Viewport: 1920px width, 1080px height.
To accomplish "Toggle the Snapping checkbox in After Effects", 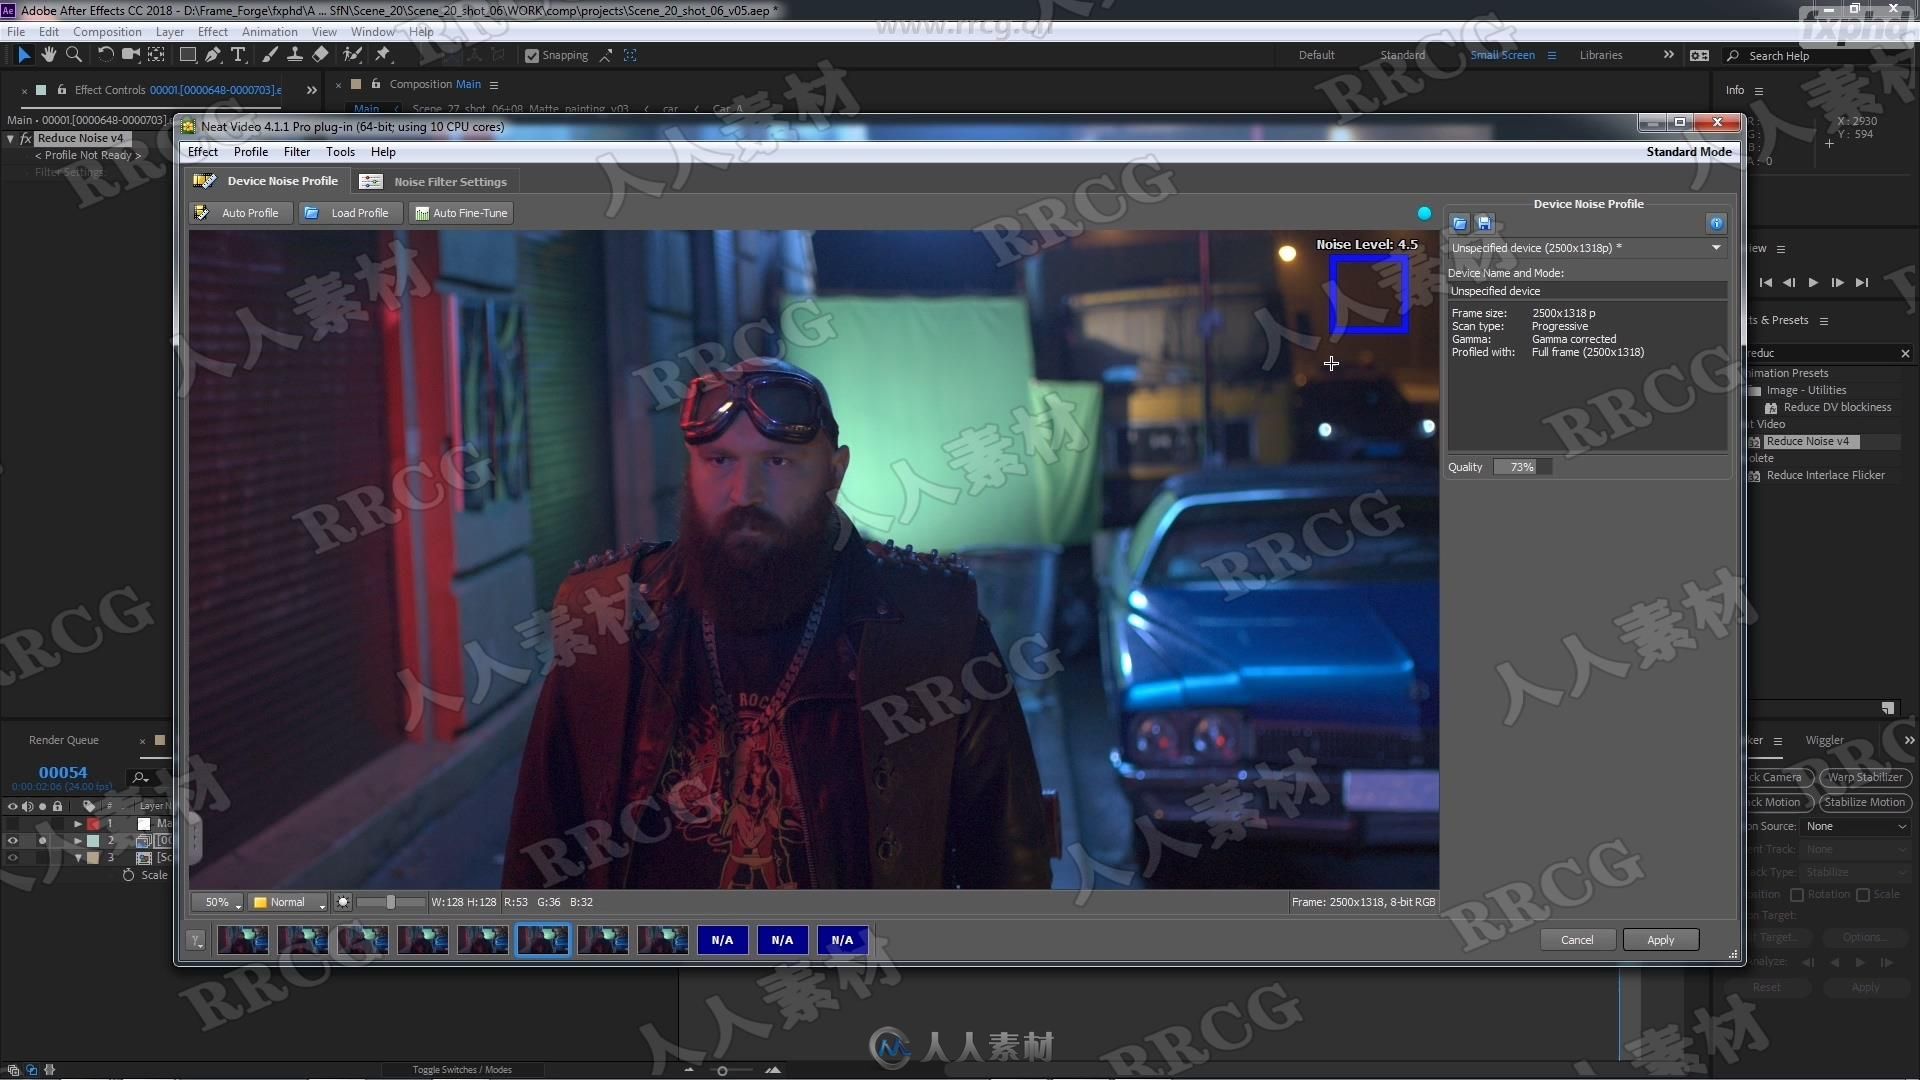I will (531, 54).
